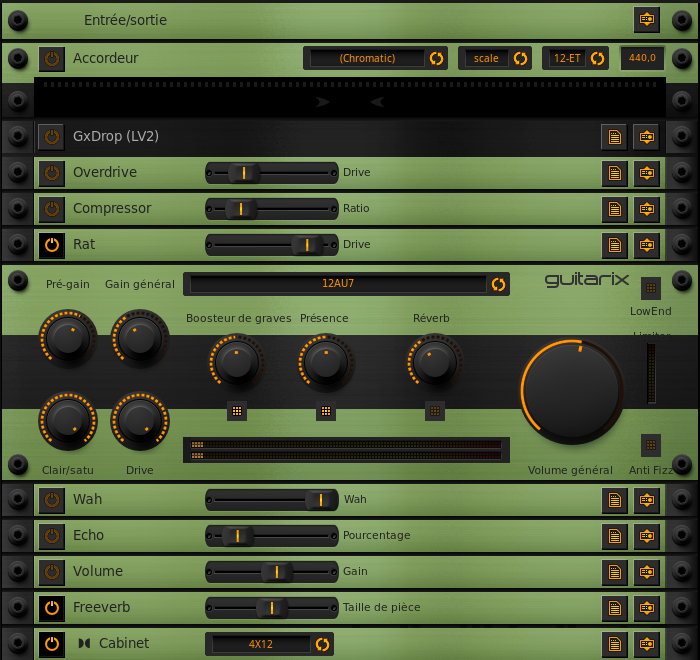The image size is (700, 660).
Task: Click the tuner display strip
Action: coord(350,97)
